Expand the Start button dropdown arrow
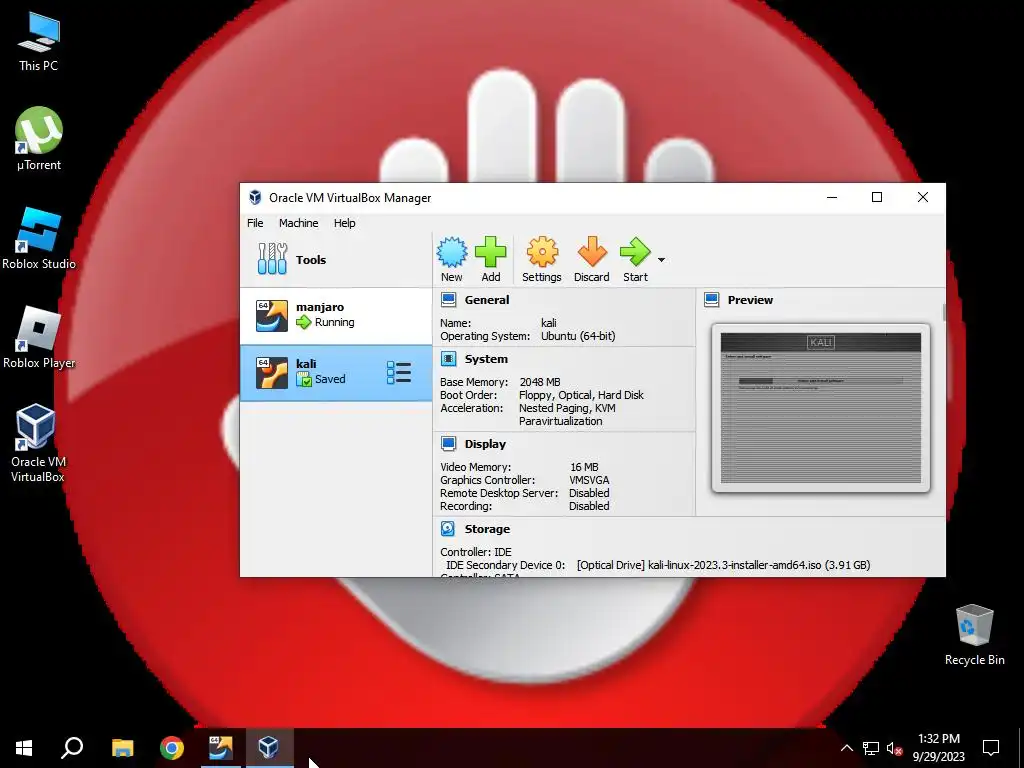This screenshot has width=1024, height=768. tap(661, 260)
